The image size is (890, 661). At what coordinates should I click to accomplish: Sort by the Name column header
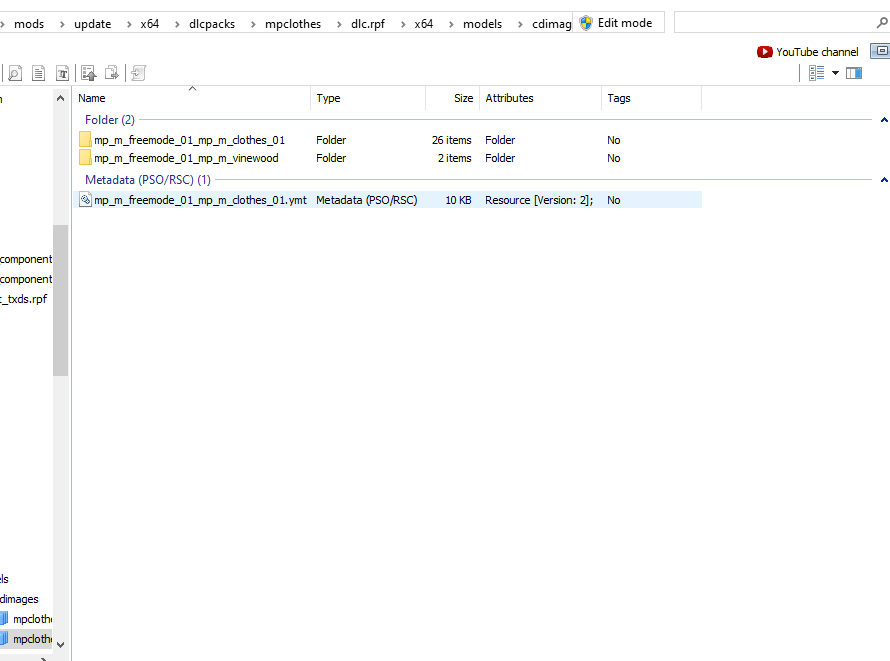click(192, 98)
